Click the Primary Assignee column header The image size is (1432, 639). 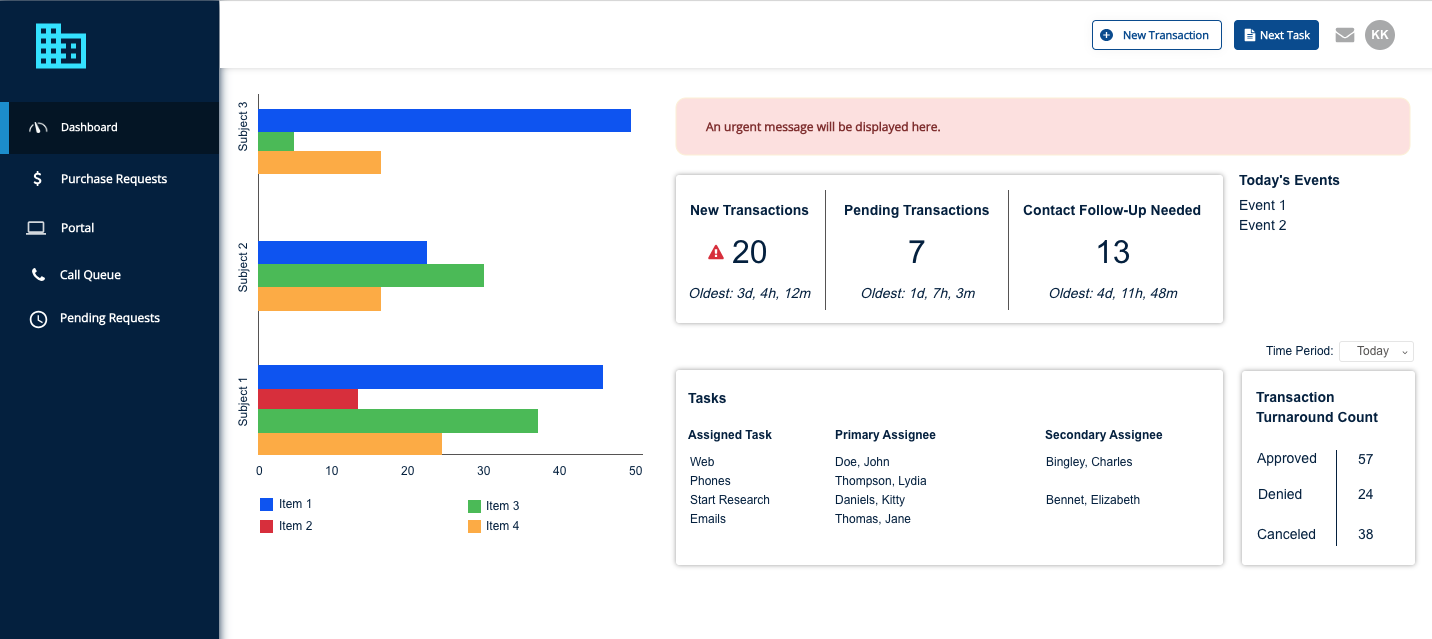(885, 435)
